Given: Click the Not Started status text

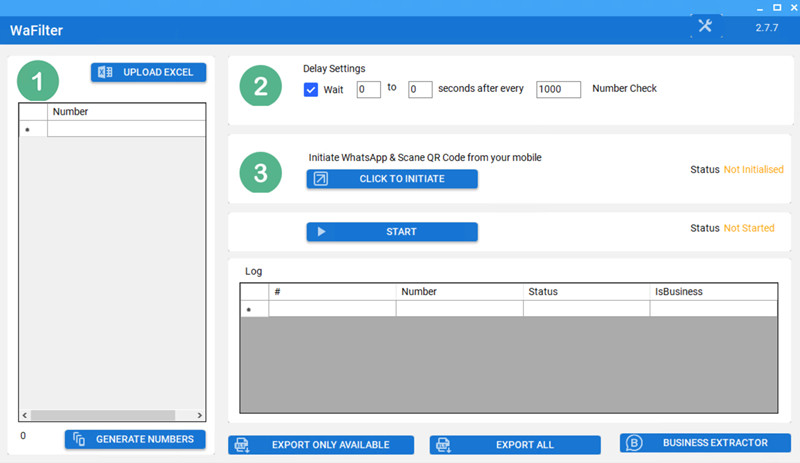Looking at the screenshot, I should (749, 228).
